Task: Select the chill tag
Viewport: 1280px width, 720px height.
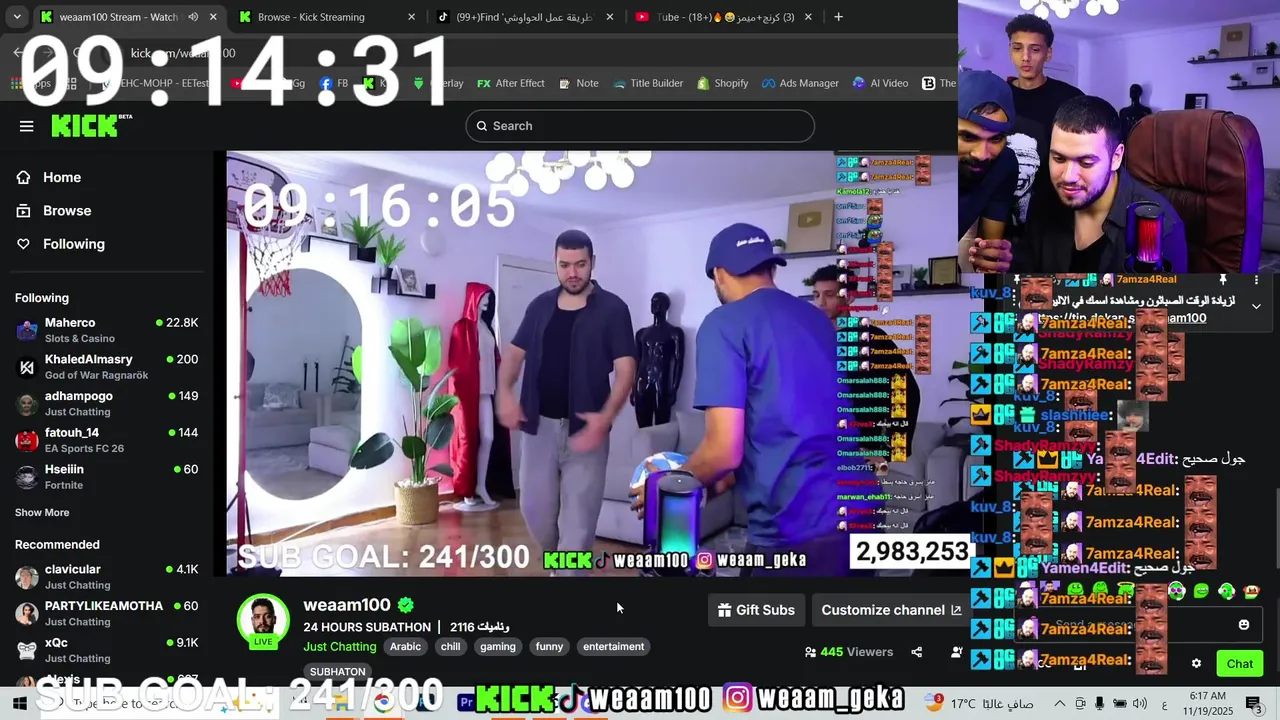Action: (451, 647)
